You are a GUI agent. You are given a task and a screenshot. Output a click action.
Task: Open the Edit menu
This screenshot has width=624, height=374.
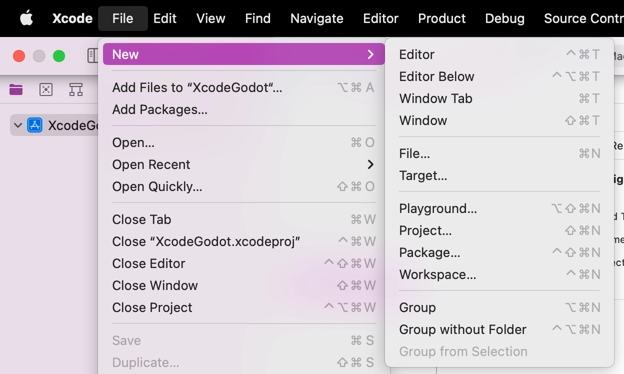[165, 18]
